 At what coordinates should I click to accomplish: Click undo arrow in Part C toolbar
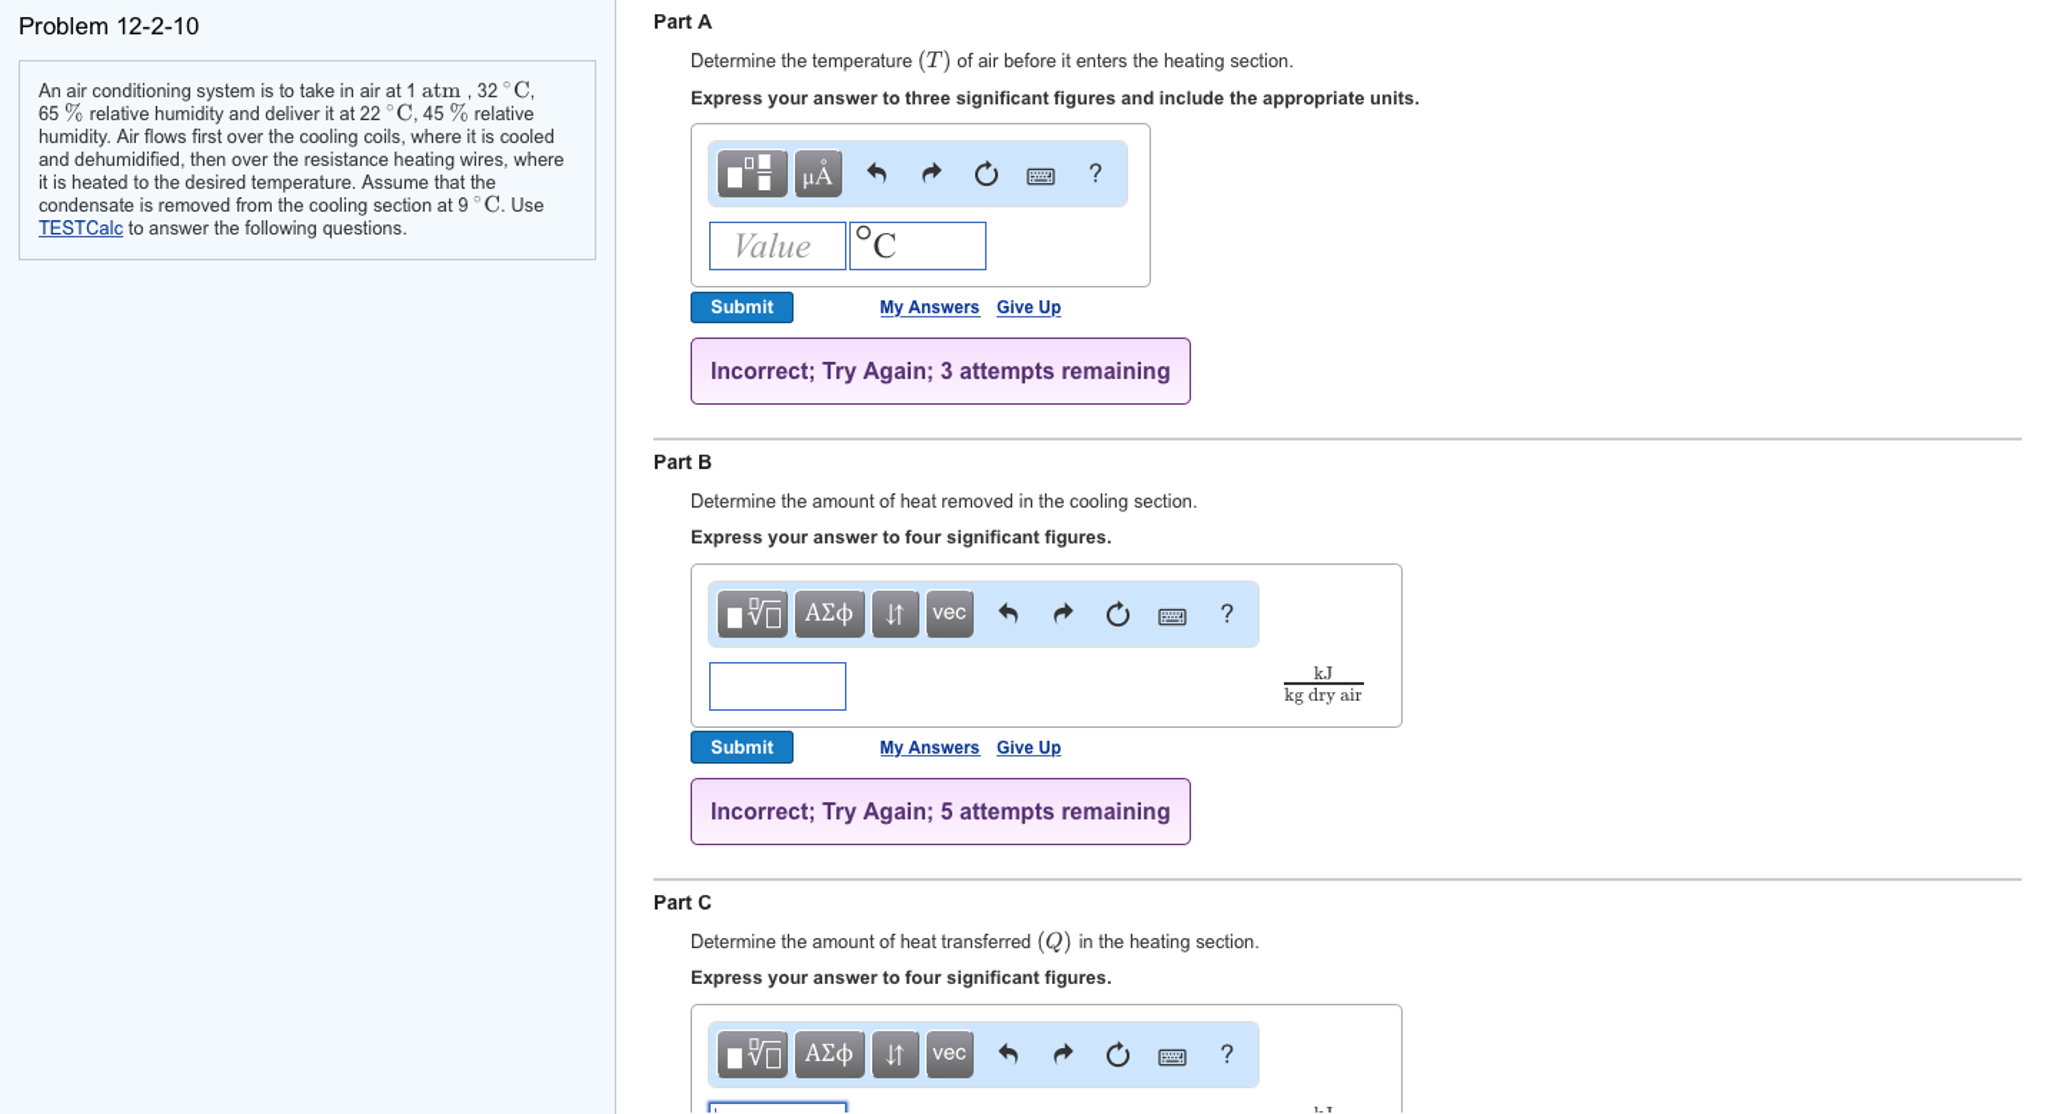click(x=1008, y=1054)
